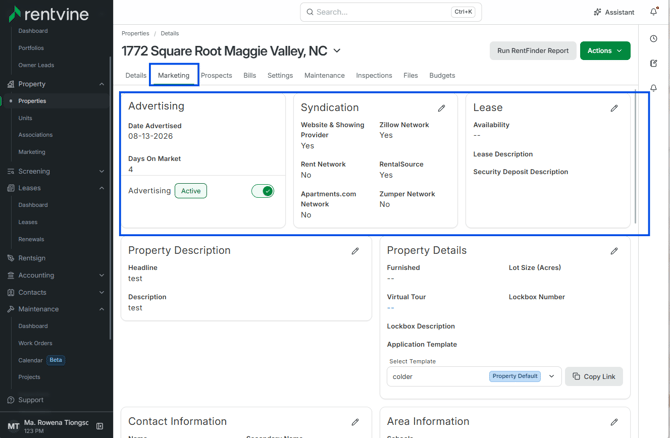
Task: Click the Date Advertised value 08-13-2026
Action: pos(150,136)
